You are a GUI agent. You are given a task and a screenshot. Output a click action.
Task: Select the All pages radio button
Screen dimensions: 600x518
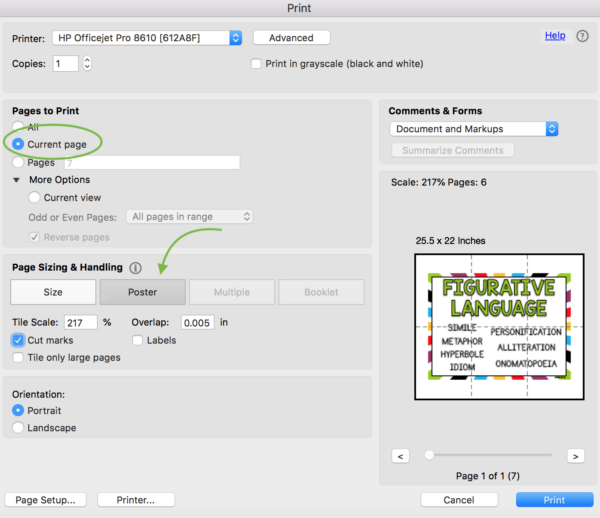click(18, 127)
